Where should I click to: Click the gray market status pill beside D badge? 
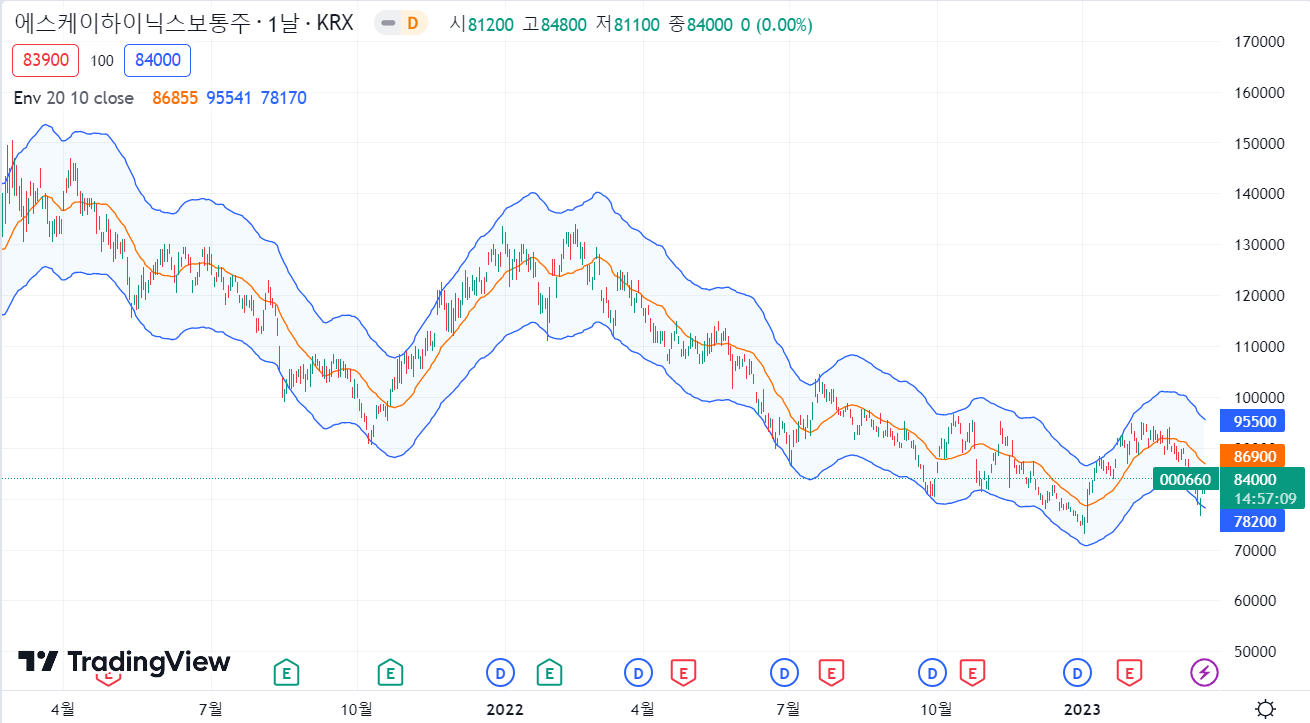[x=388, y=23]
